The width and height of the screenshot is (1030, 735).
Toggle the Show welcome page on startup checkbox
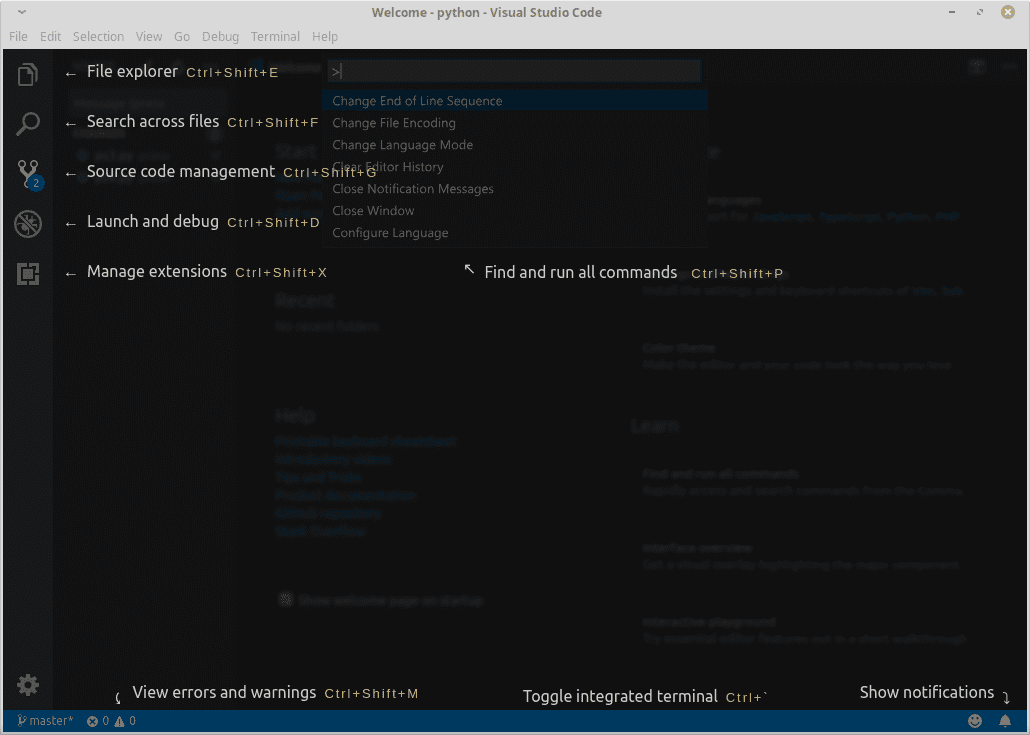286,599
